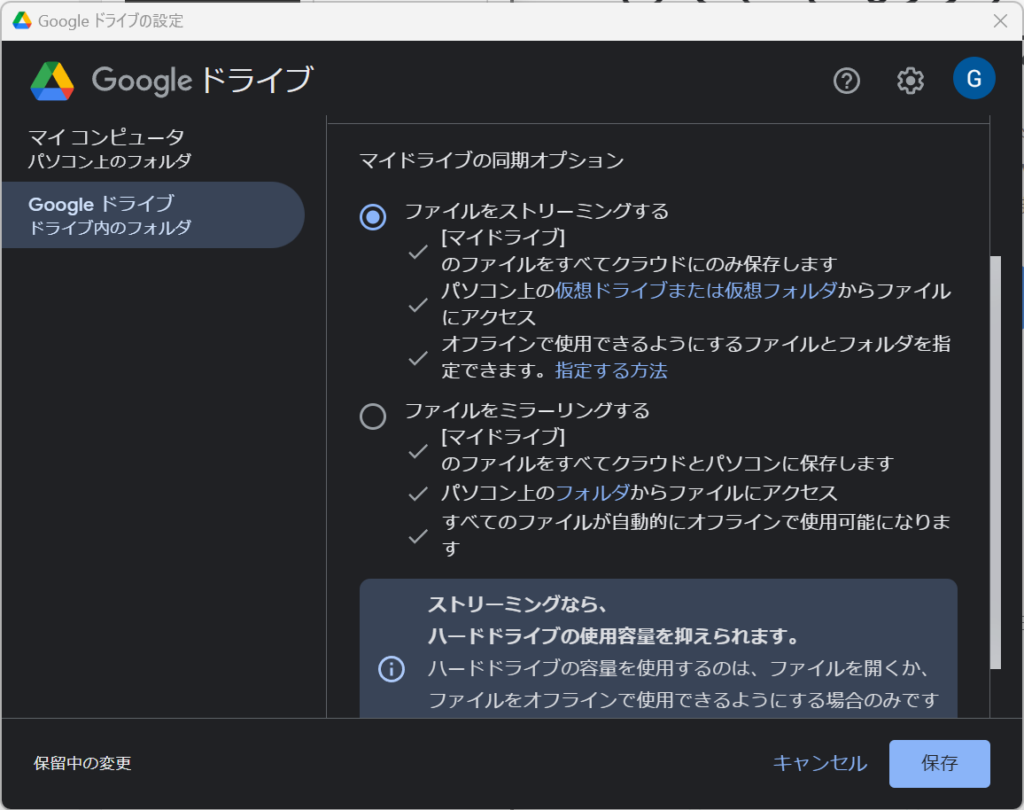Click the マイドライブの同期オプション heading
Viewport: 1024px width, 810px height.
tap(491, 160)
